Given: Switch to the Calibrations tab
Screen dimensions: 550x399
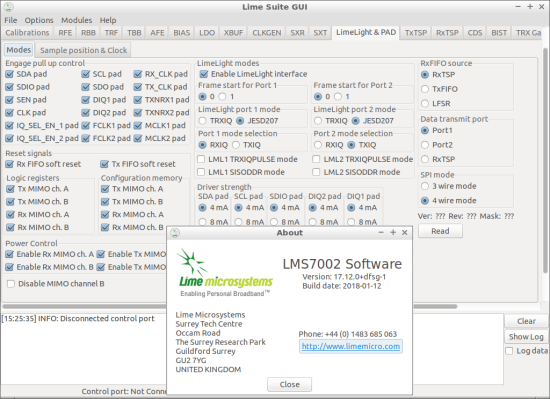Looking at the screenshot, I should pos(27,33).
